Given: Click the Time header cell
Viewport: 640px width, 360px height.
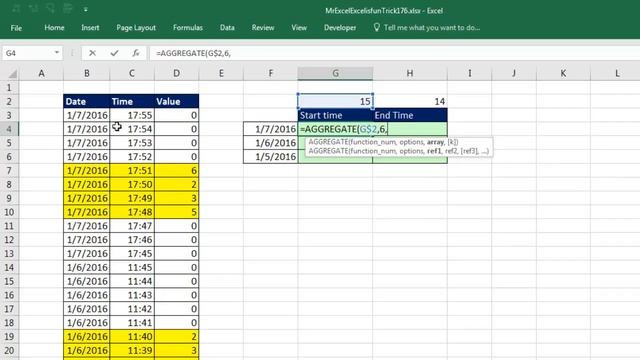Looking at the screenshot, I should pos(132,101).
